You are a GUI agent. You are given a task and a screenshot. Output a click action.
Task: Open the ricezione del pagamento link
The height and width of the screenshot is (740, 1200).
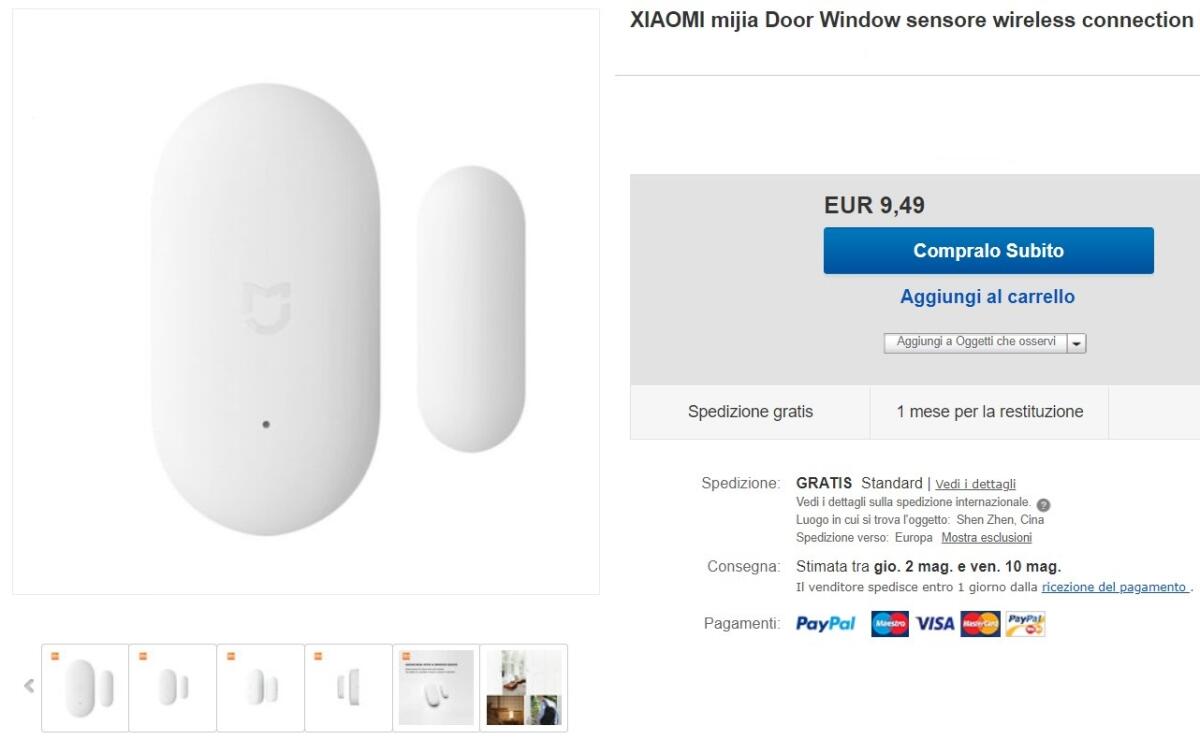(x=1111, y=586)
